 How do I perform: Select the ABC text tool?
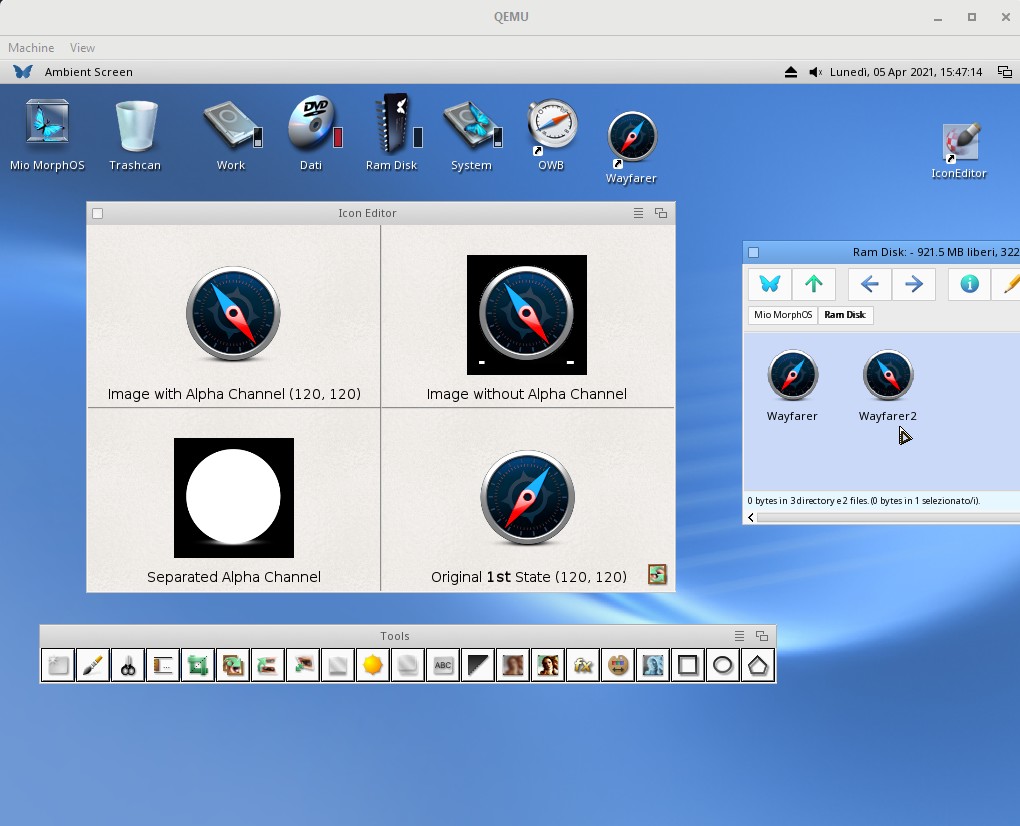tap(443, 665)
